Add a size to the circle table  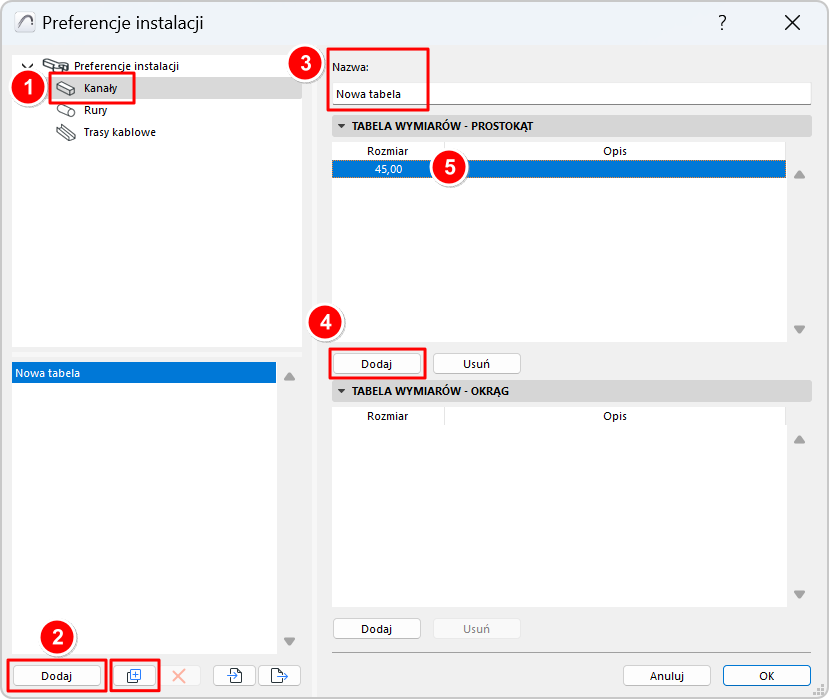376,629
